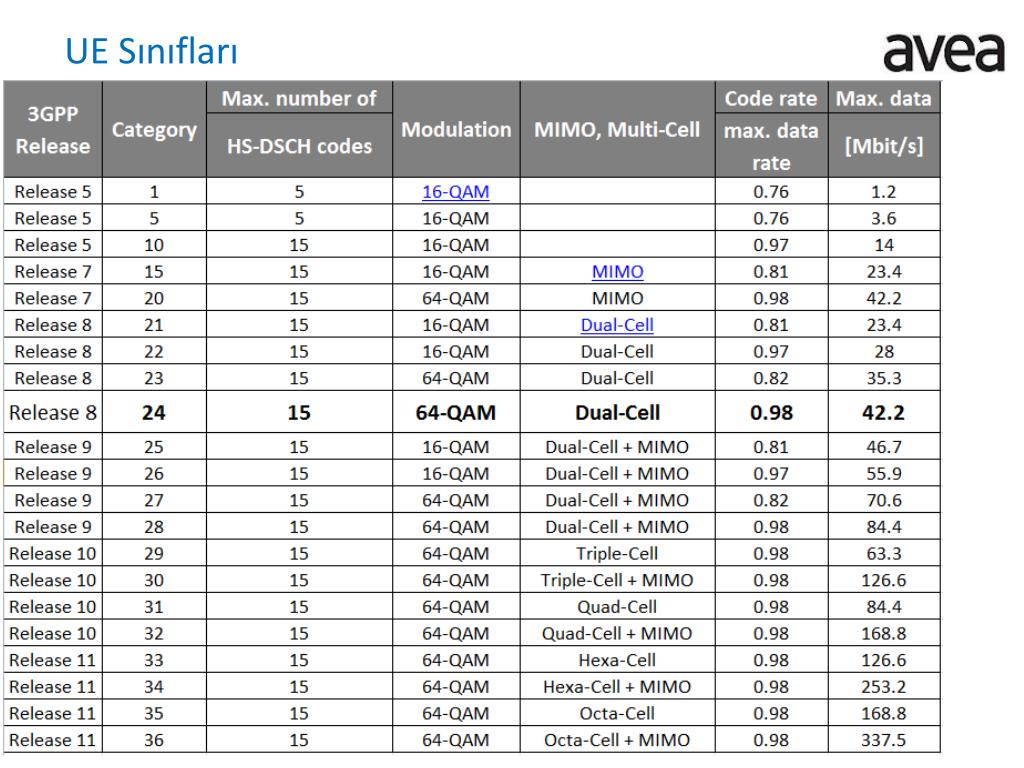Select the '0.82' code rate in Category 23 row
Screen dimensions: 1024x768
[771, 379]
